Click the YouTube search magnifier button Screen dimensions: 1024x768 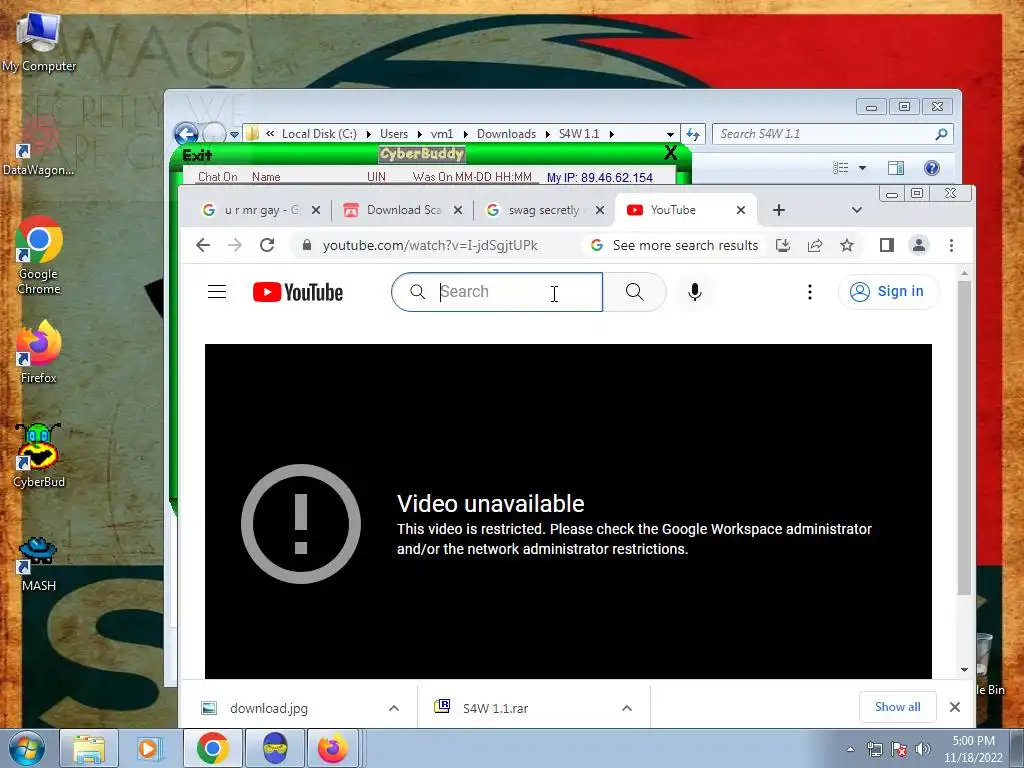(x=634, y=292)
